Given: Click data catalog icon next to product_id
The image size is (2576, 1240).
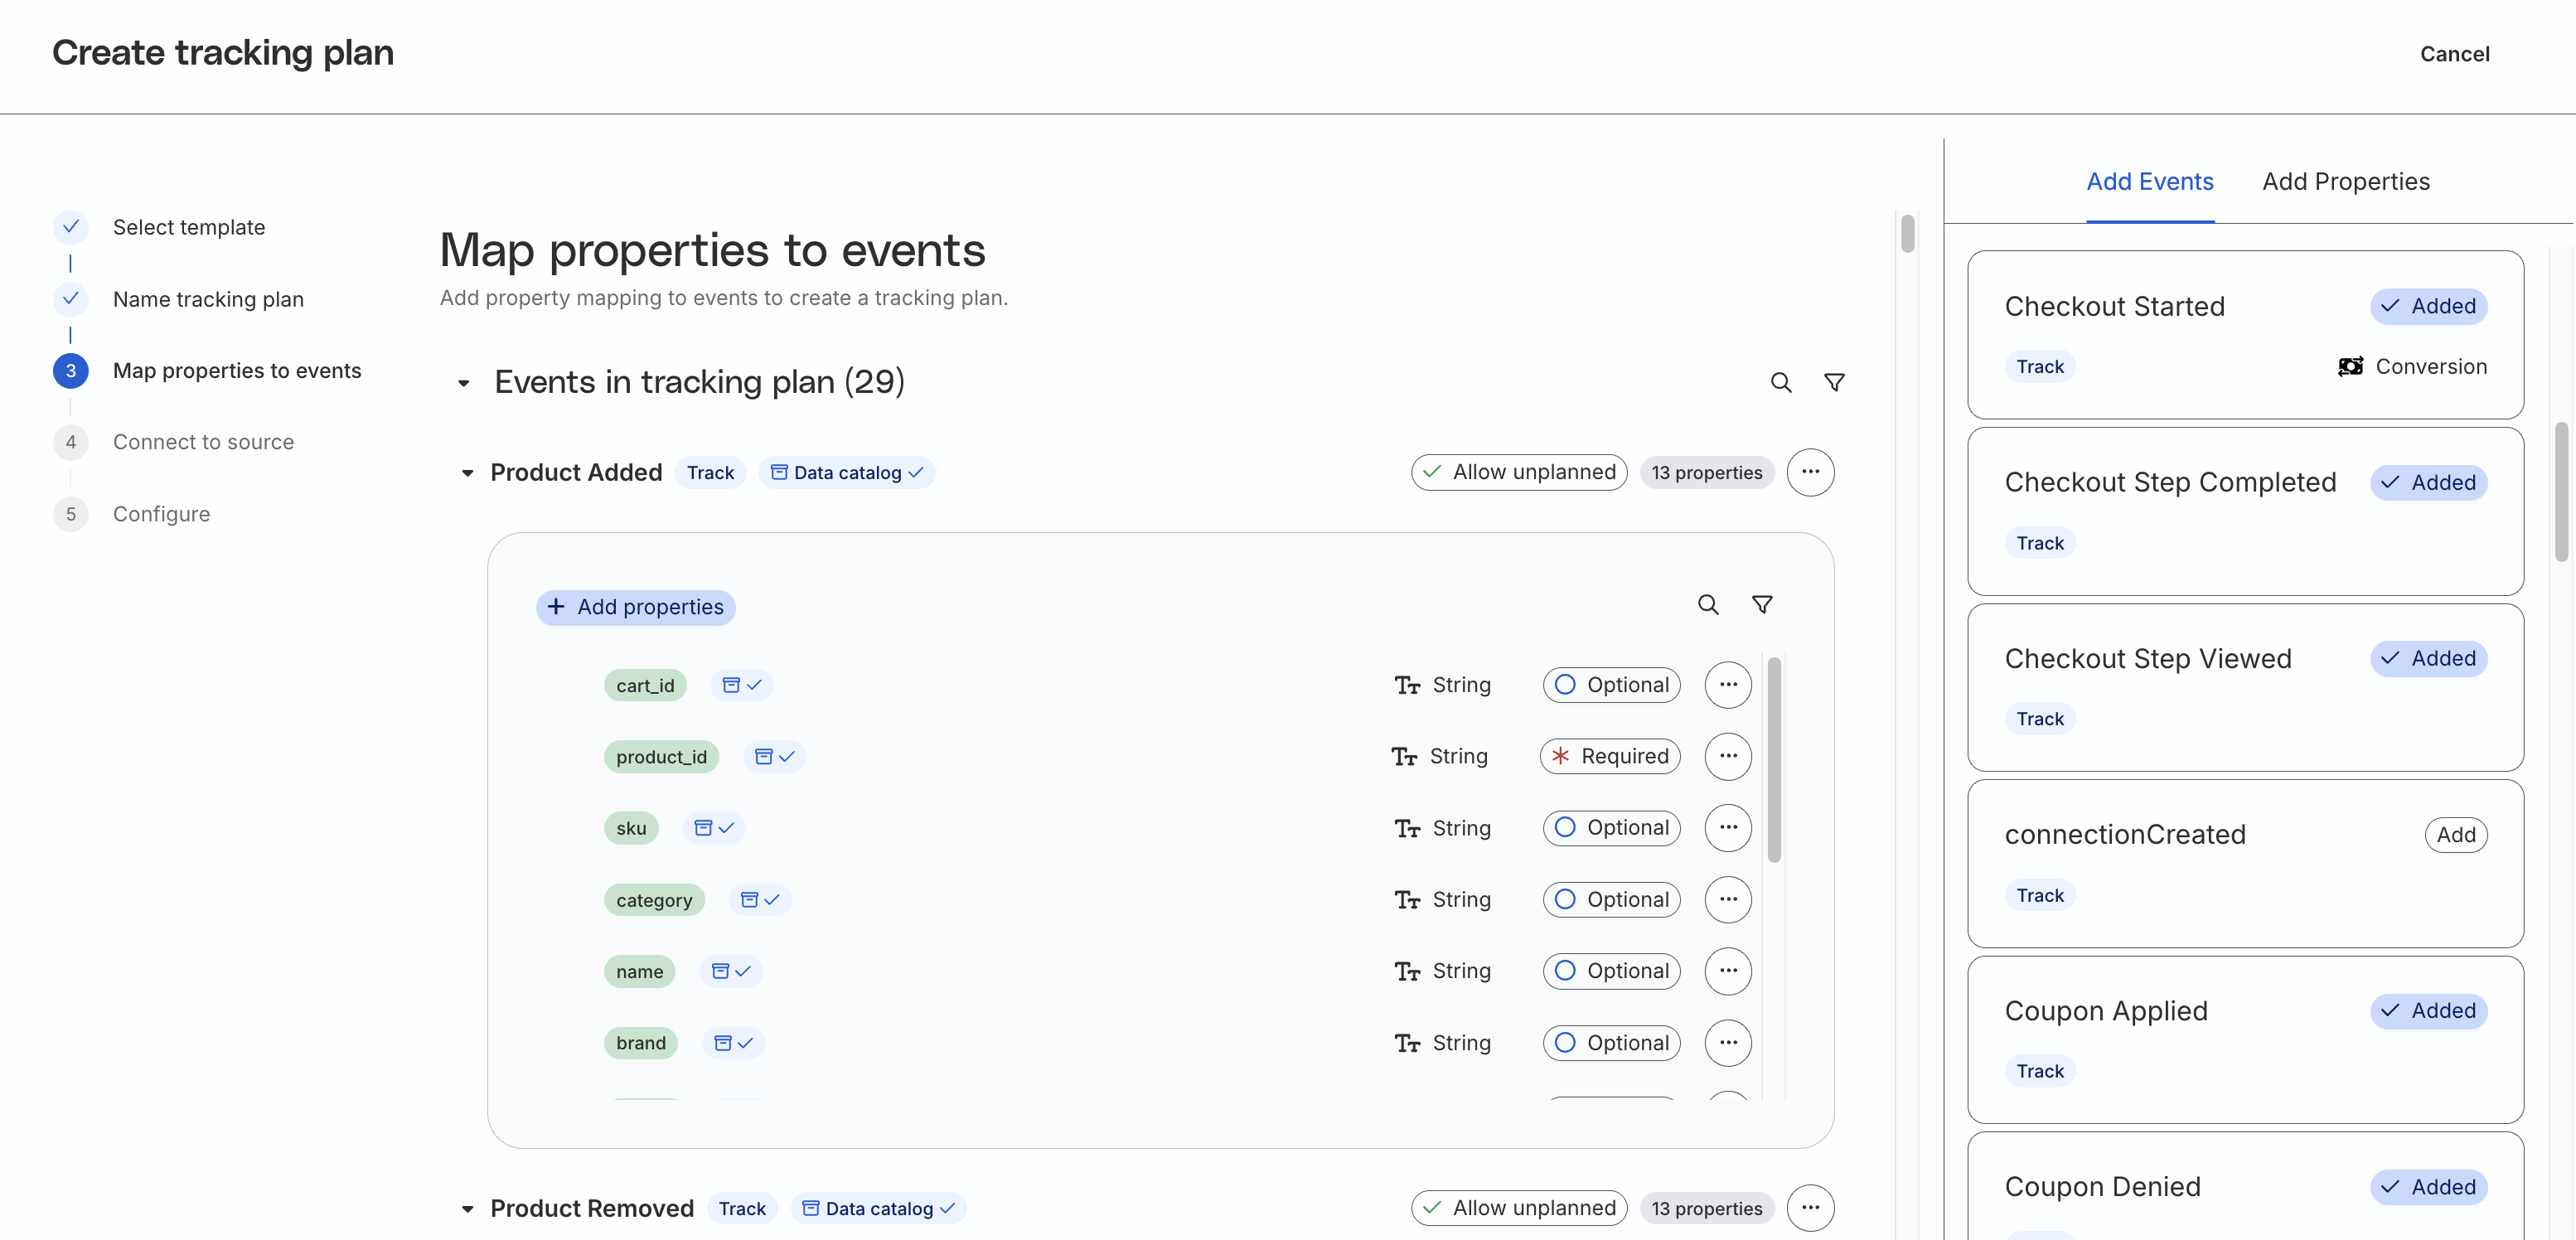Looking at the screenshot, I should click(x=774, y=756).
